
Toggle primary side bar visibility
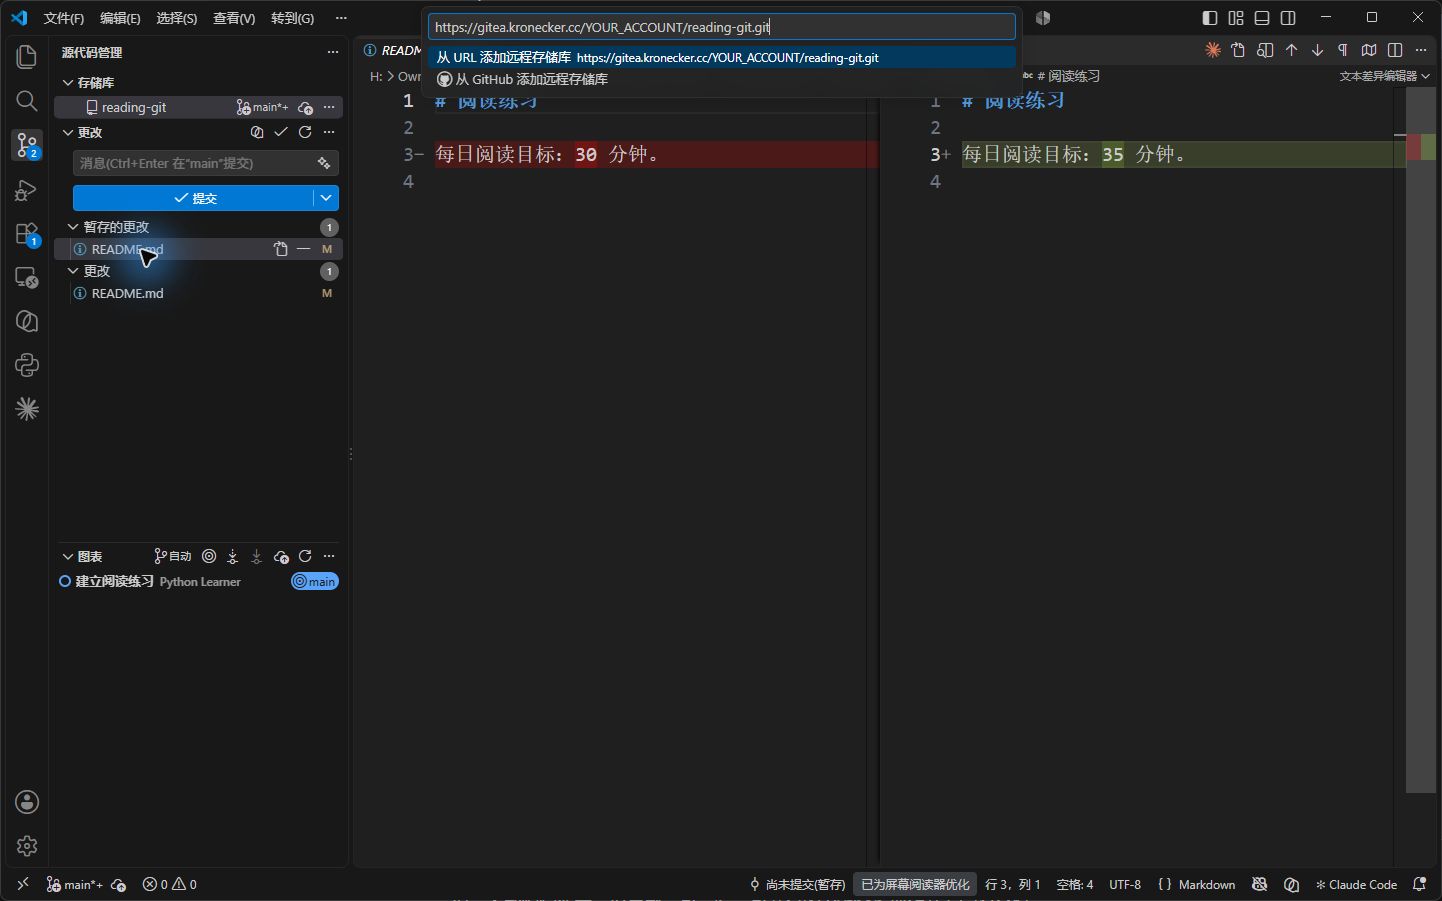(x=1210, y=18)
